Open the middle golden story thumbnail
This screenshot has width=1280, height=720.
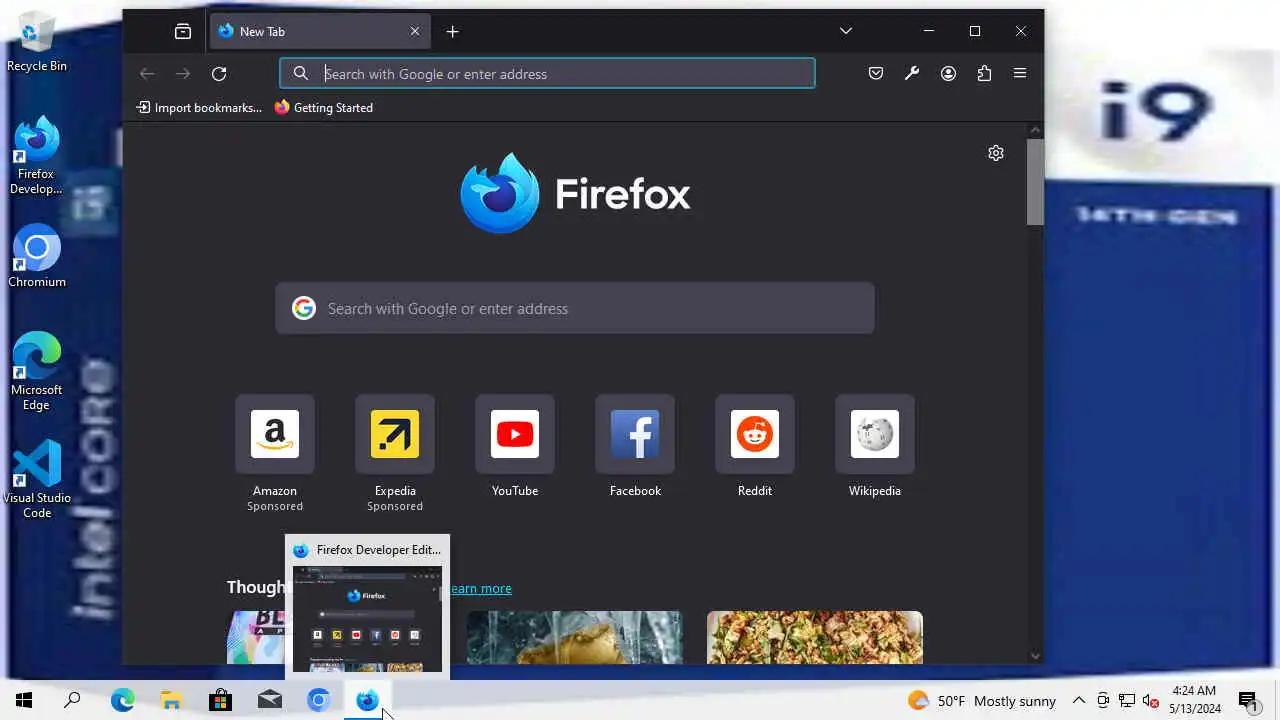pyautogui.click(x=575, y=637)
